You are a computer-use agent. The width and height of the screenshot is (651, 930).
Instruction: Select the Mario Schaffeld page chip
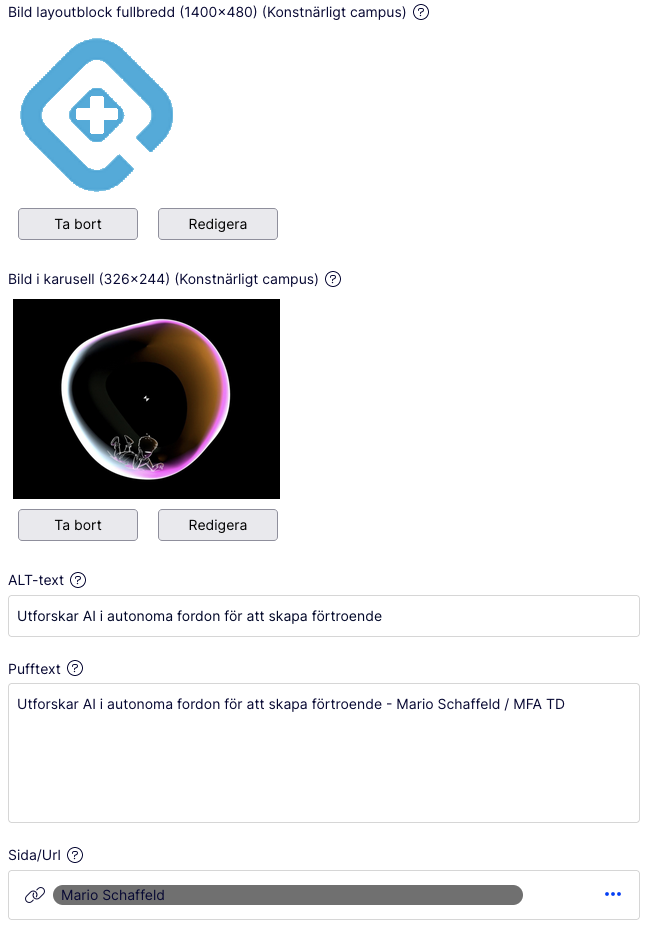(x=288, y=895)
